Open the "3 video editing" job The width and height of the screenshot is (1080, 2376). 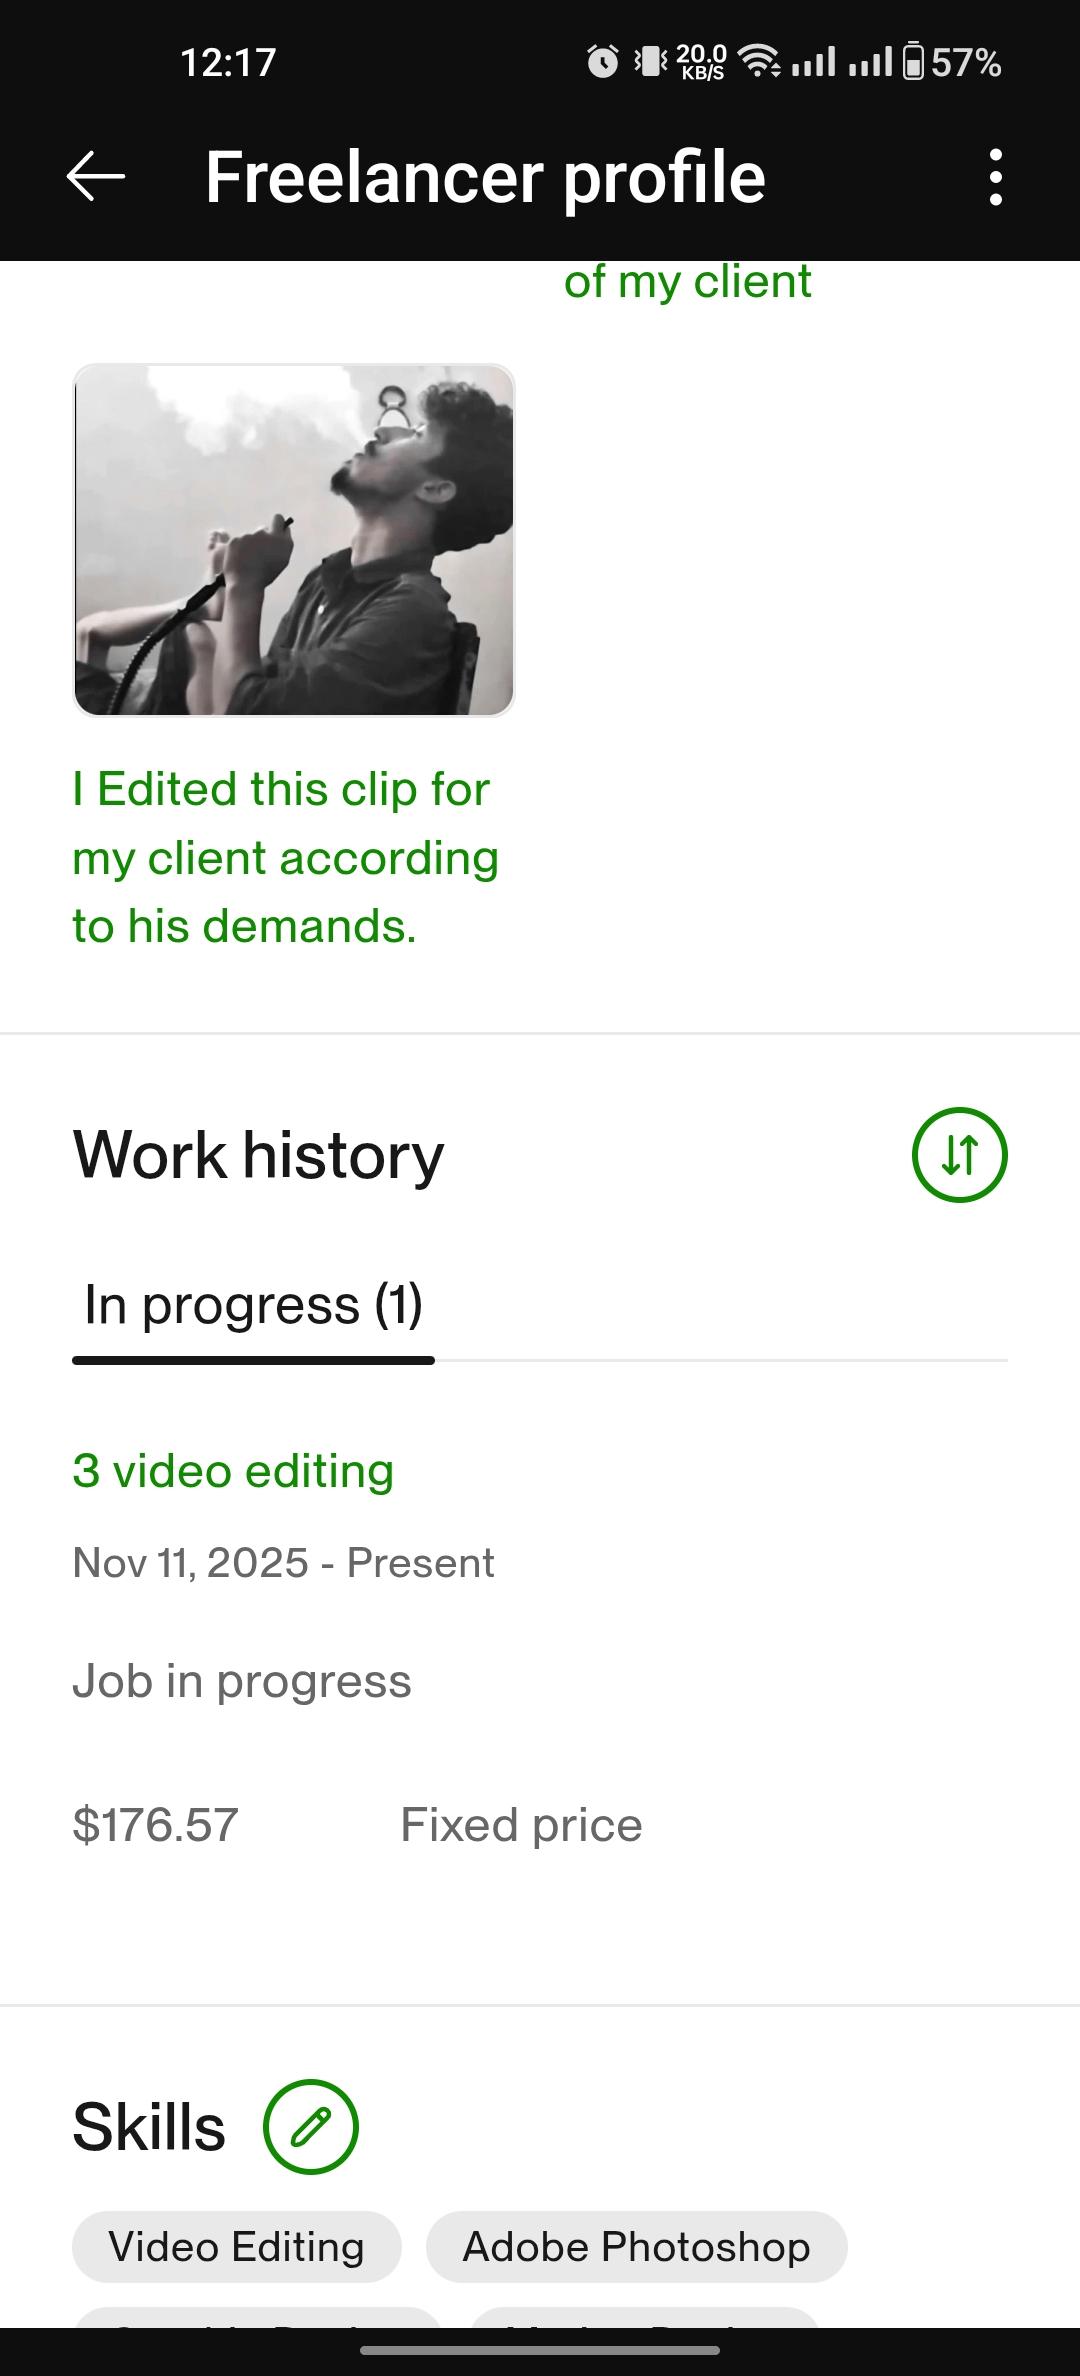(x=233, y=1471)
